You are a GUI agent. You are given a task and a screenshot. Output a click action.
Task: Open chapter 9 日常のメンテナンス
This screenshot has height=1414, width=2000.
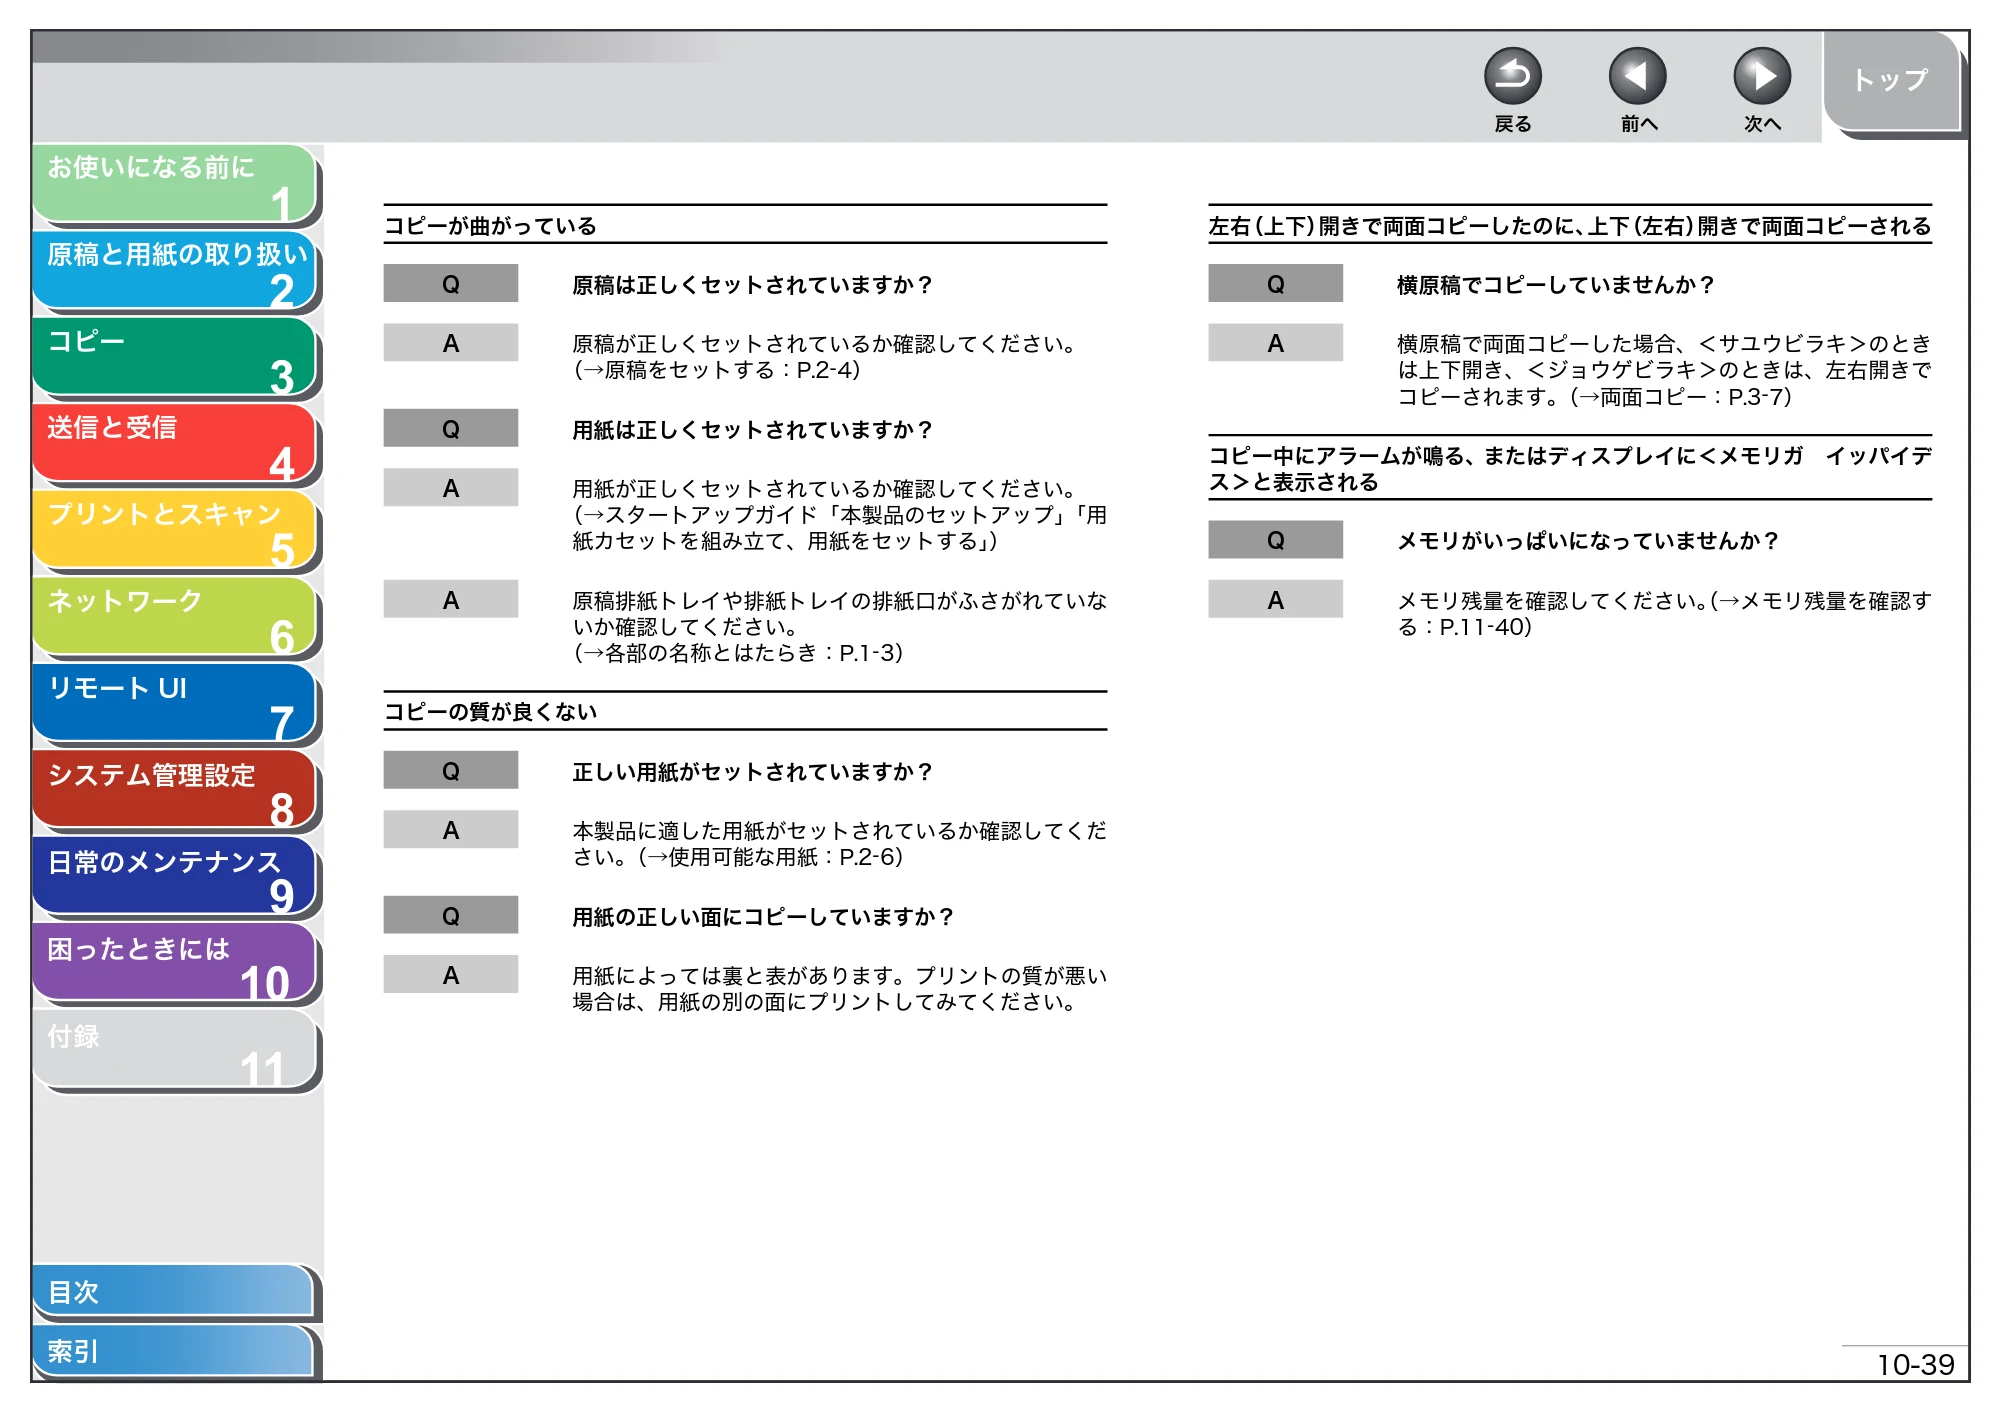(x=175, y=877)
